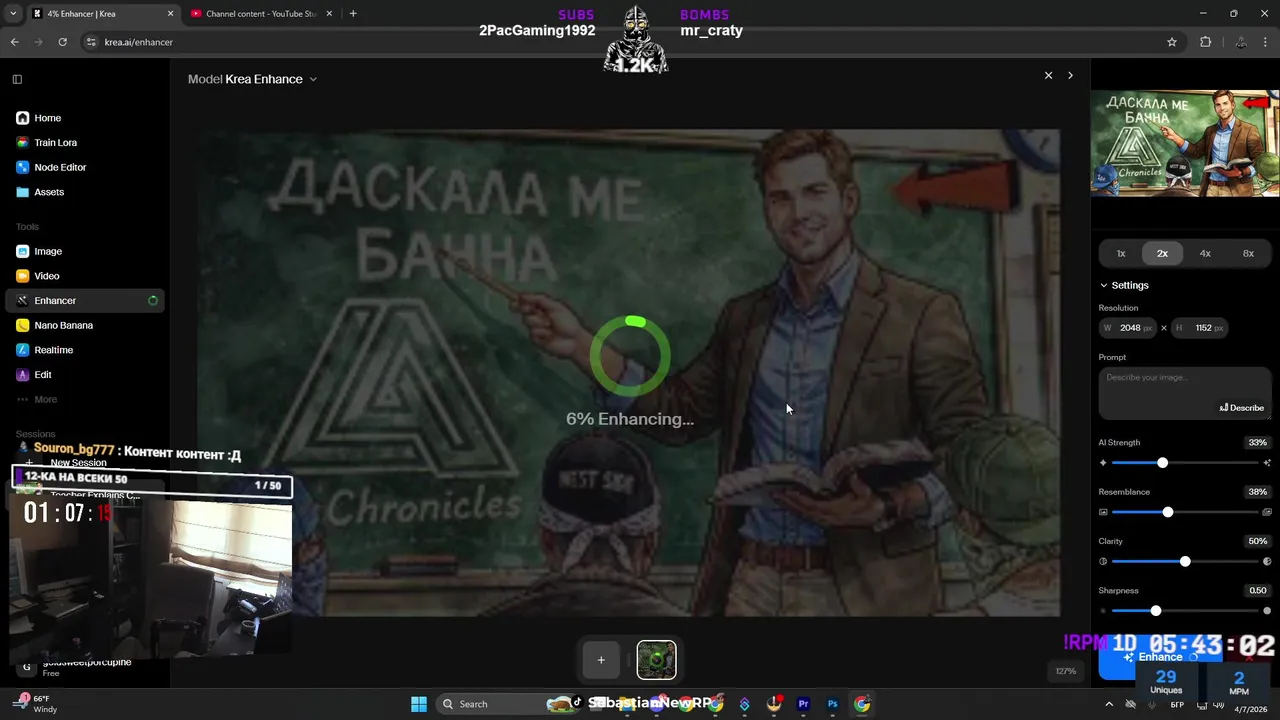Open source image preview thumbnail
The width and height of the screenshot is (1280, 720).
(1185, 143)
